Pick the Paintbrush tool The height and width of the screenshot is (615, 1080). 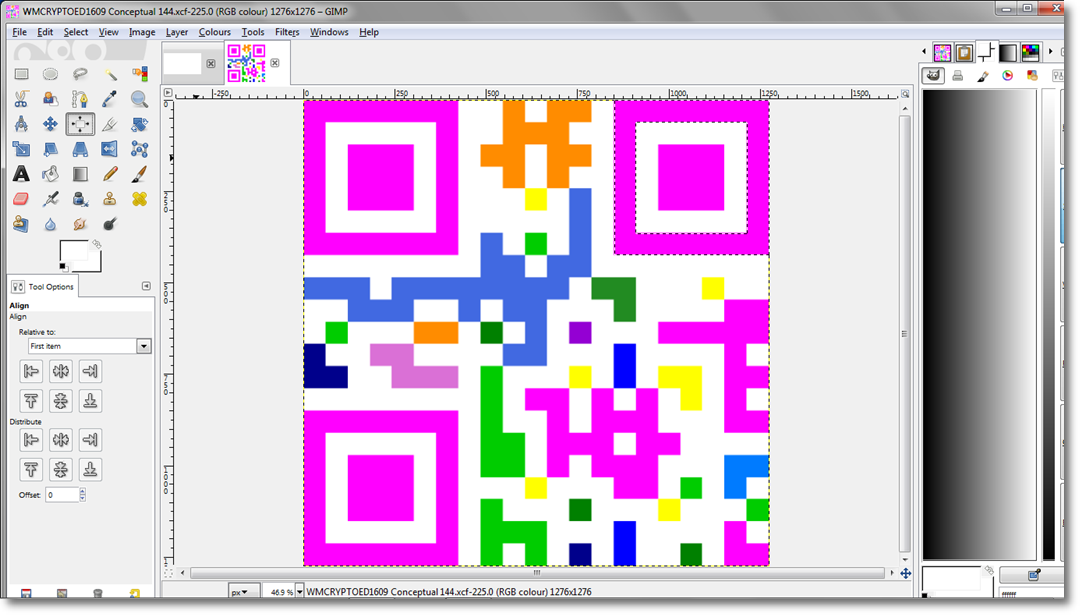tap(139, 174)
